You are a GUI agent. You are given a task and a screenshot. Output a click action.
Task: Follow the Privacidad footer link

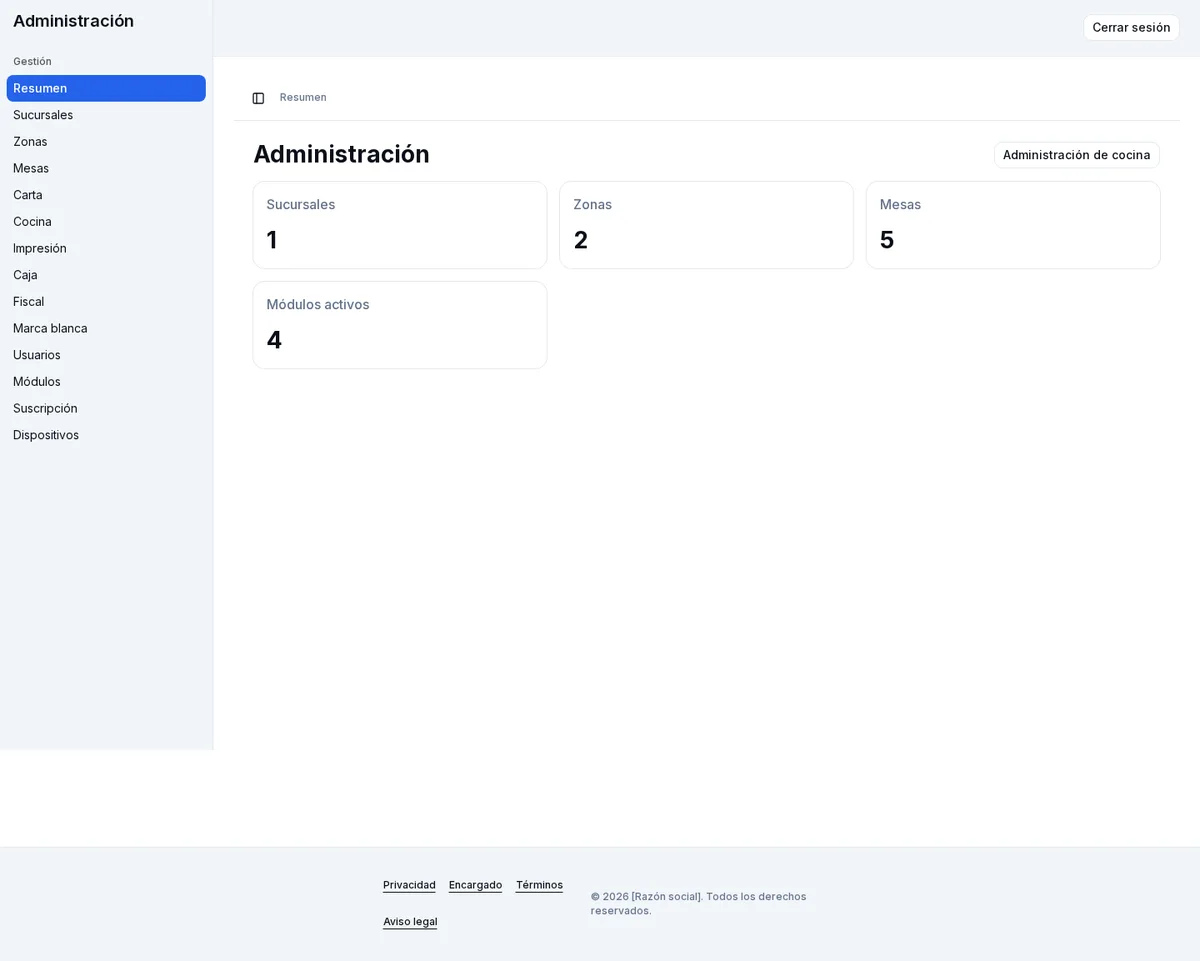(409, 885)
